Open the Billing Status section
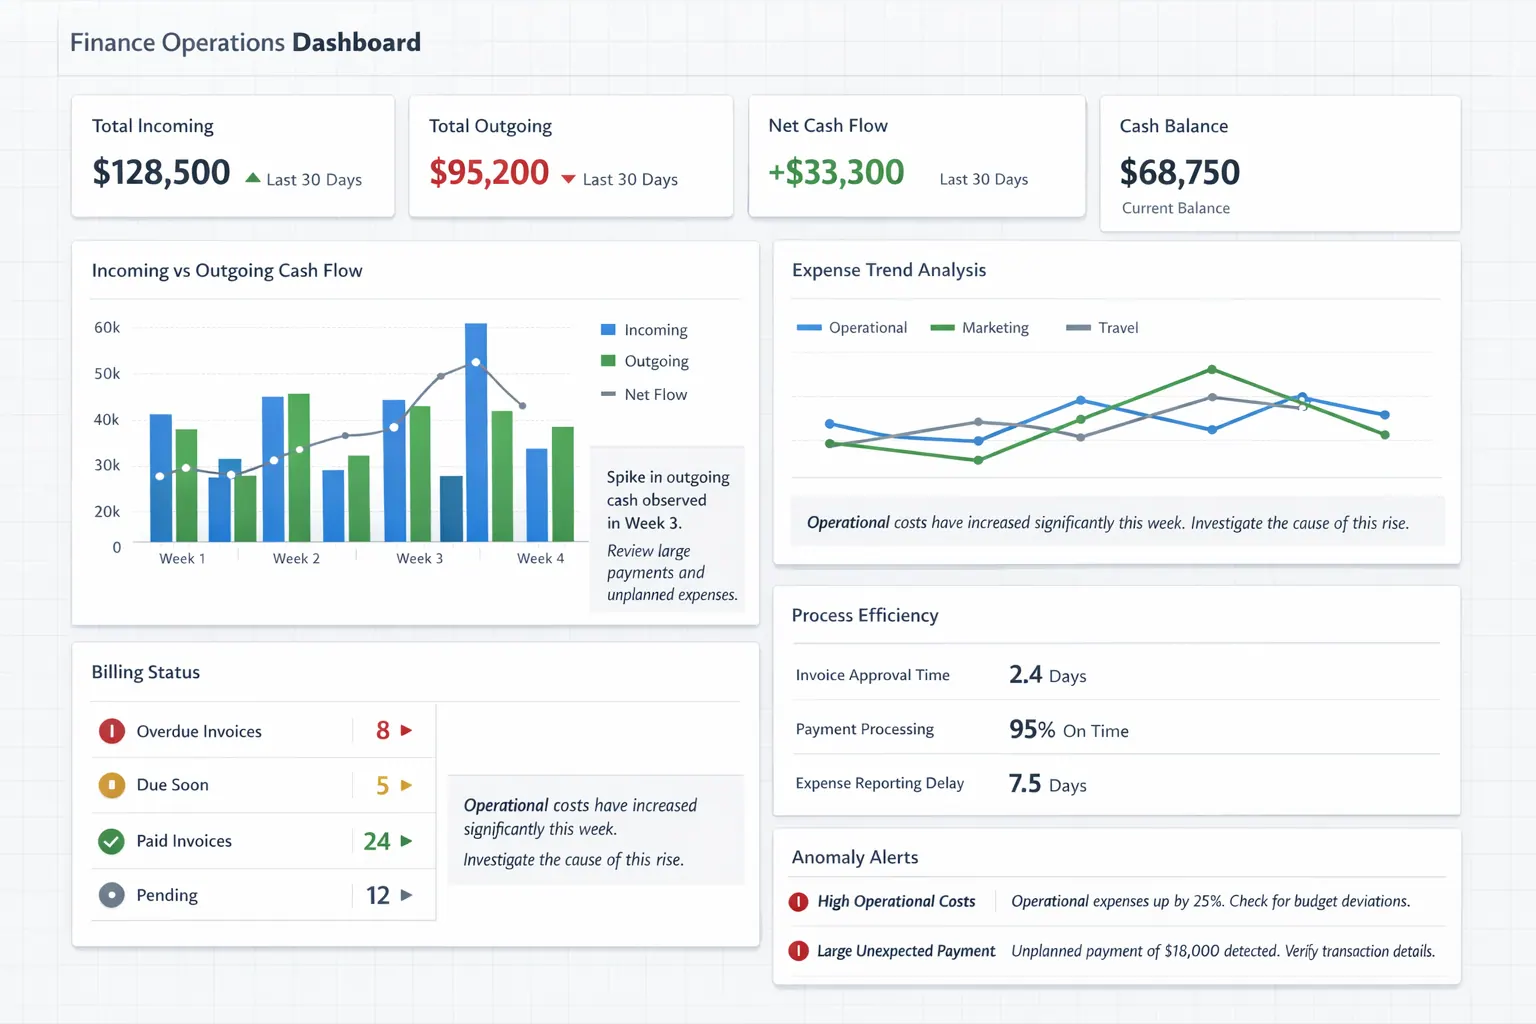 pos(146,672)
